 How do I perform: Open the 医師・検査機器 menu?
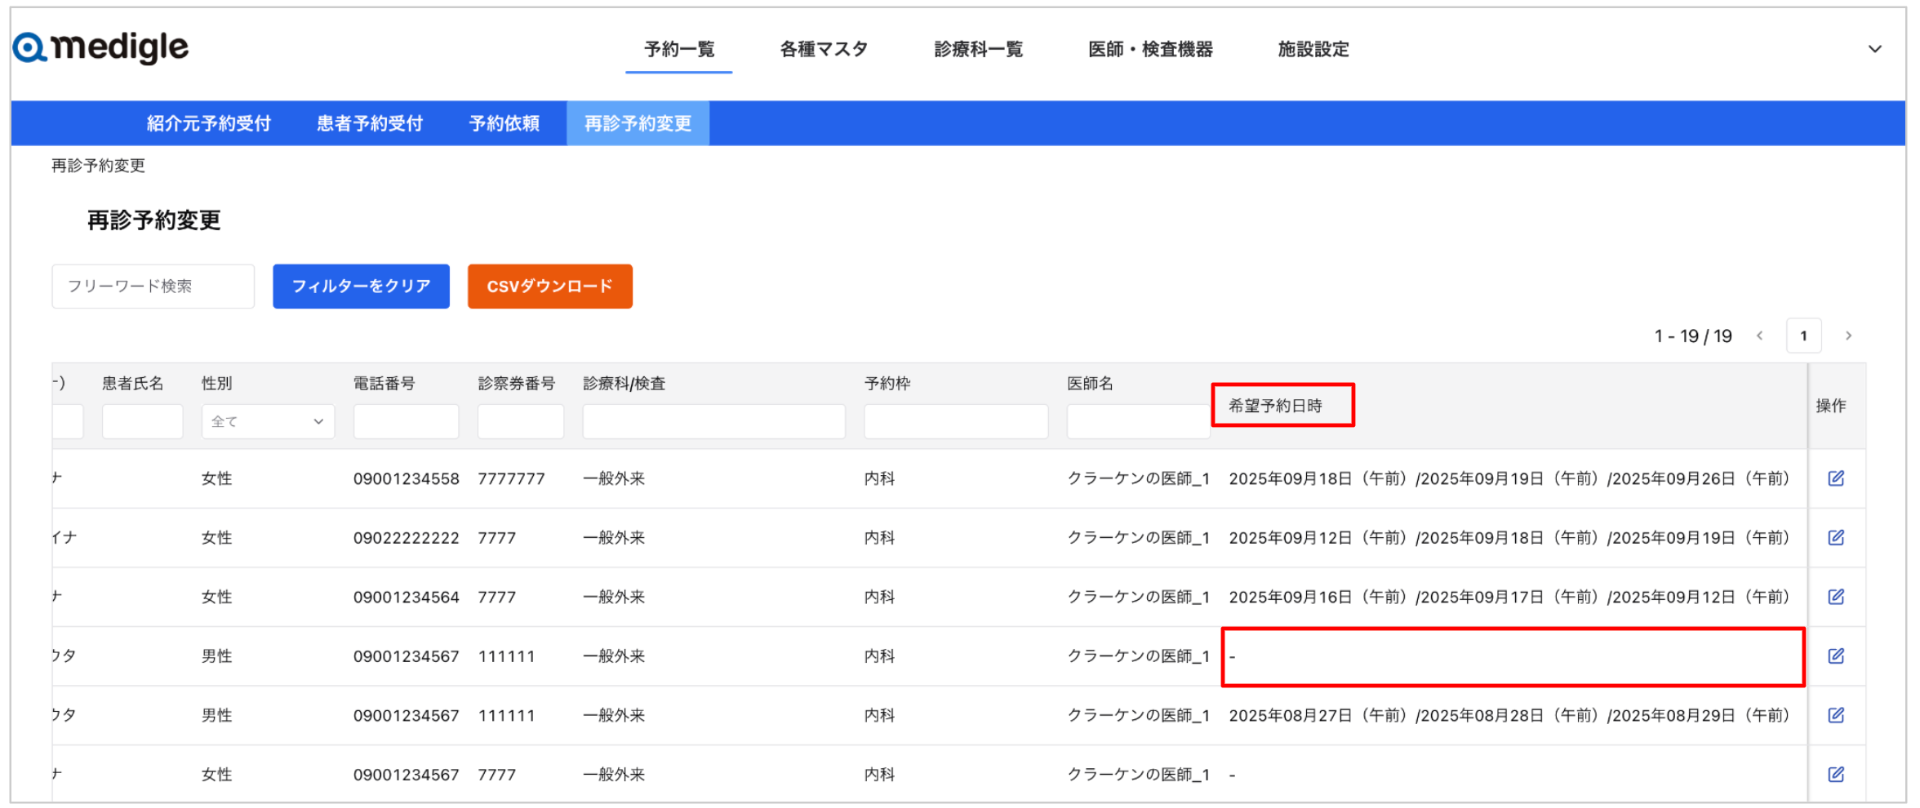(x=1150, y=49)
